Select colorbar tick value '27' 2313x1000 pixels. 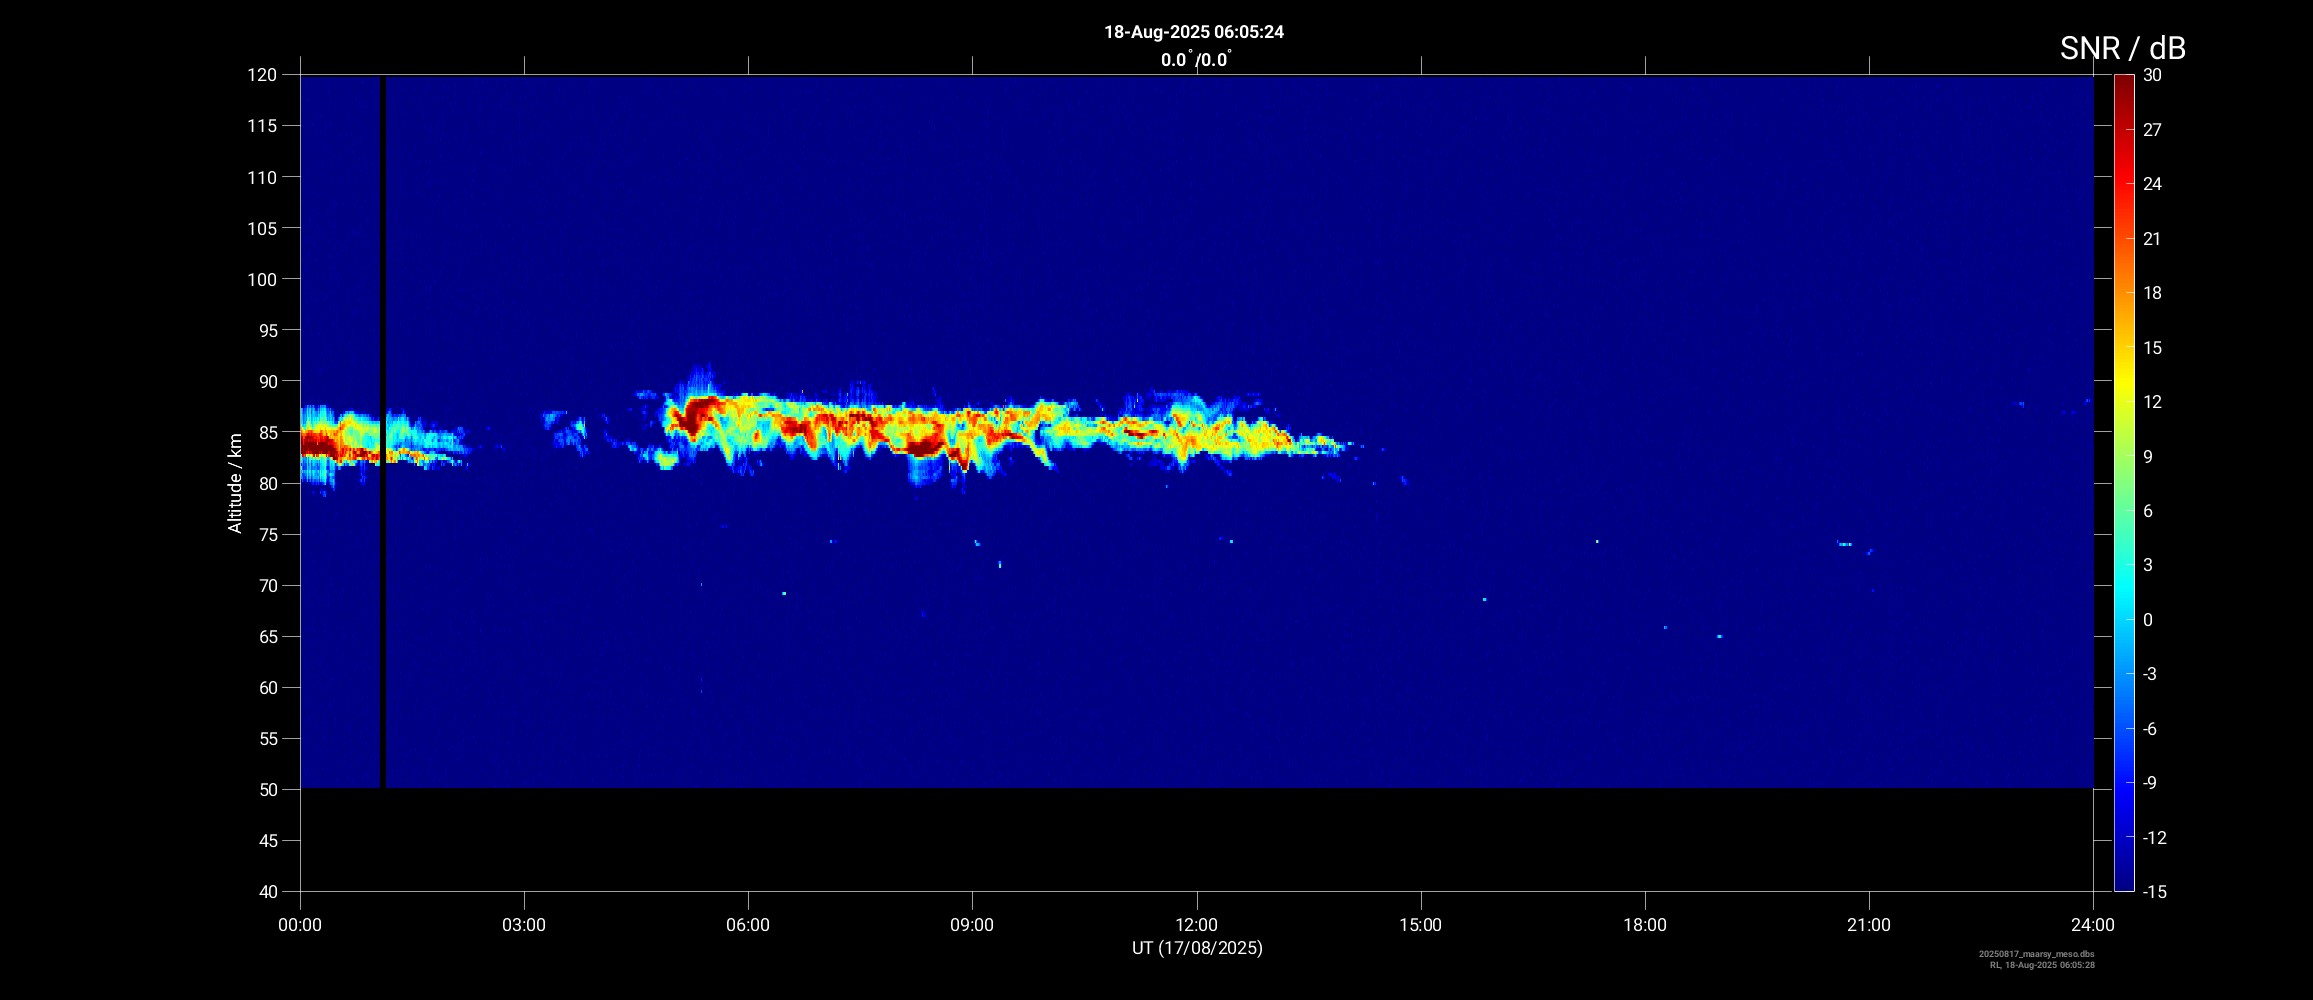pyautogui.click(x=2152, y=130)
